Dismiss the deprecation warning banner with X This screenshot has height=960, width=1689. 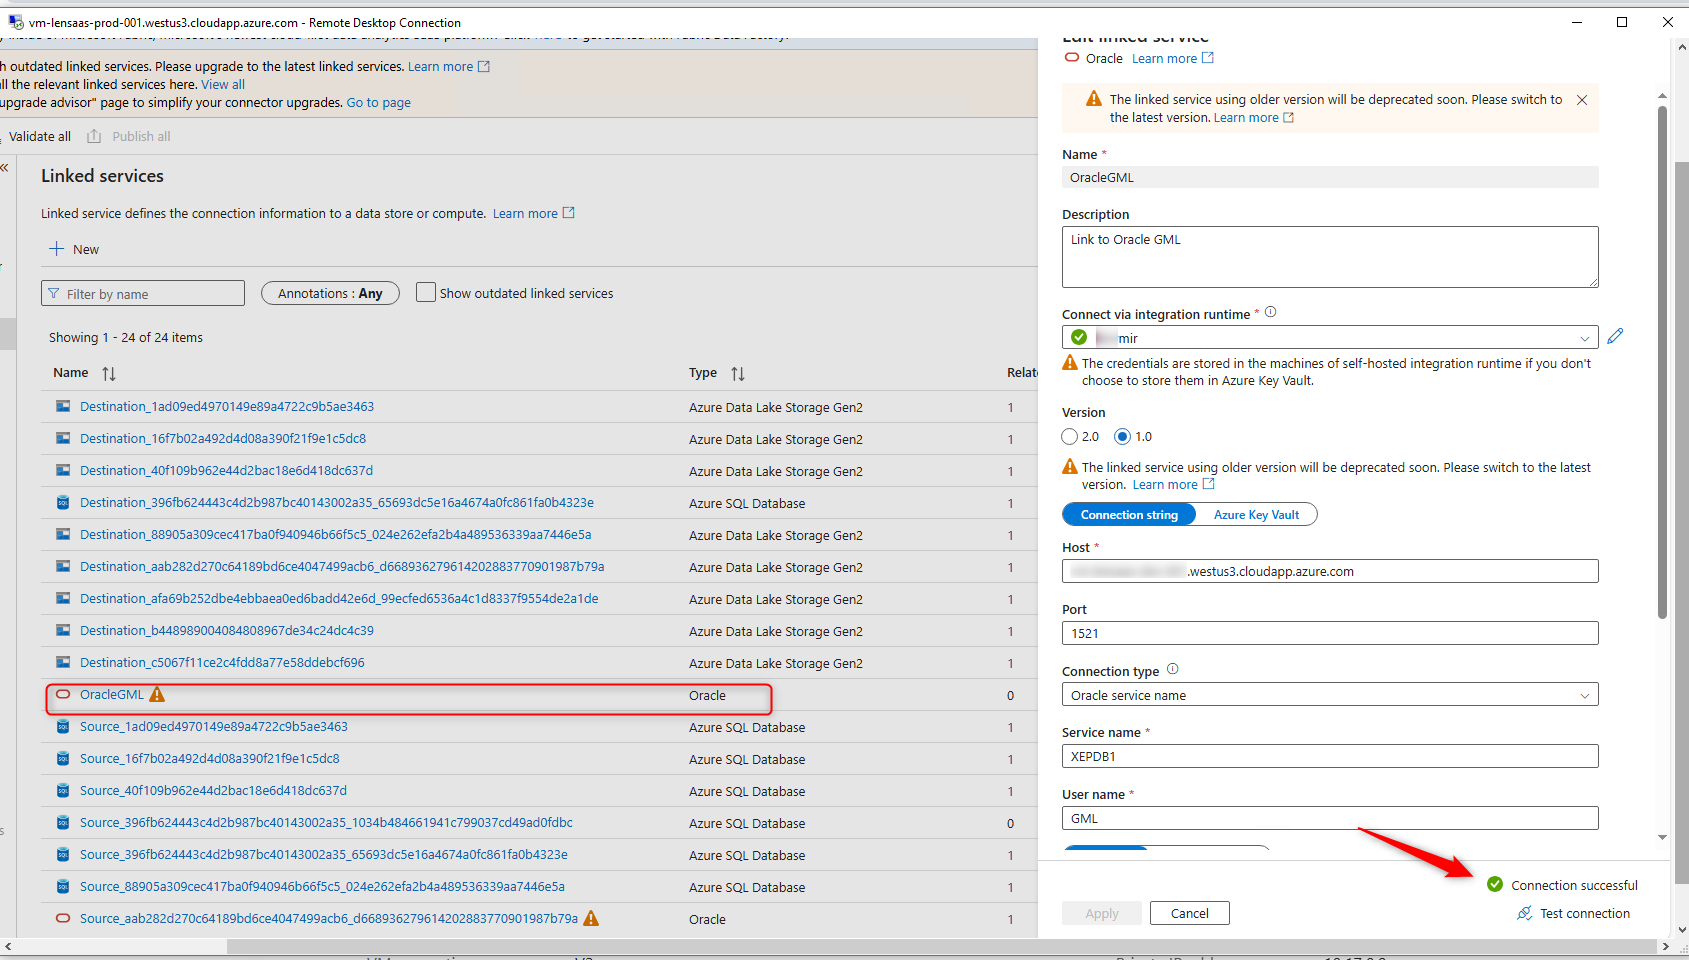pyautogui.click(x=1582, y=100)
